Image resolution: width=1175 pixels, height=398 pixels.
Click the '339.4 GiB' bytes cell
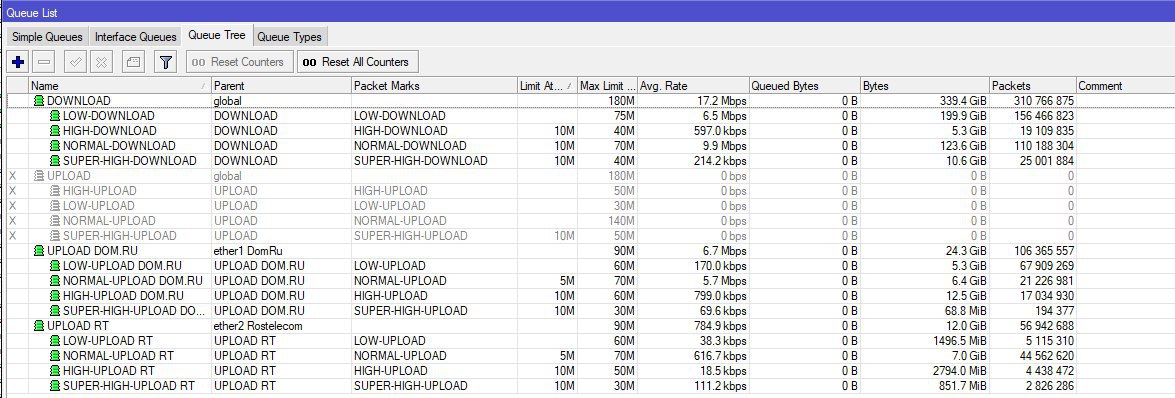coord(925,100)
